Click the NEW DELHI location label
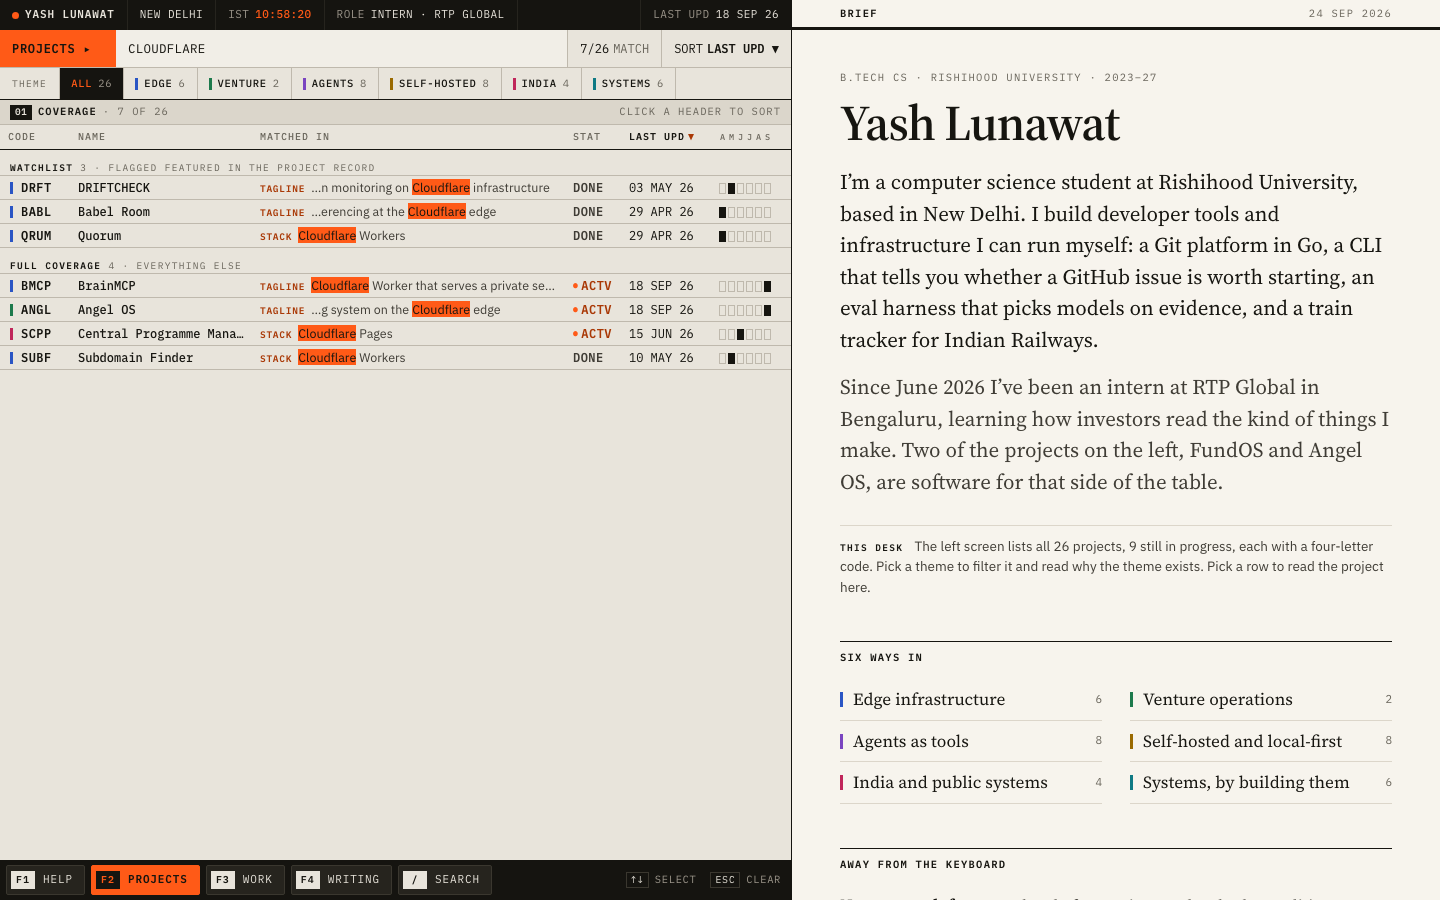Screen dimensions: 1440x900 171,15
